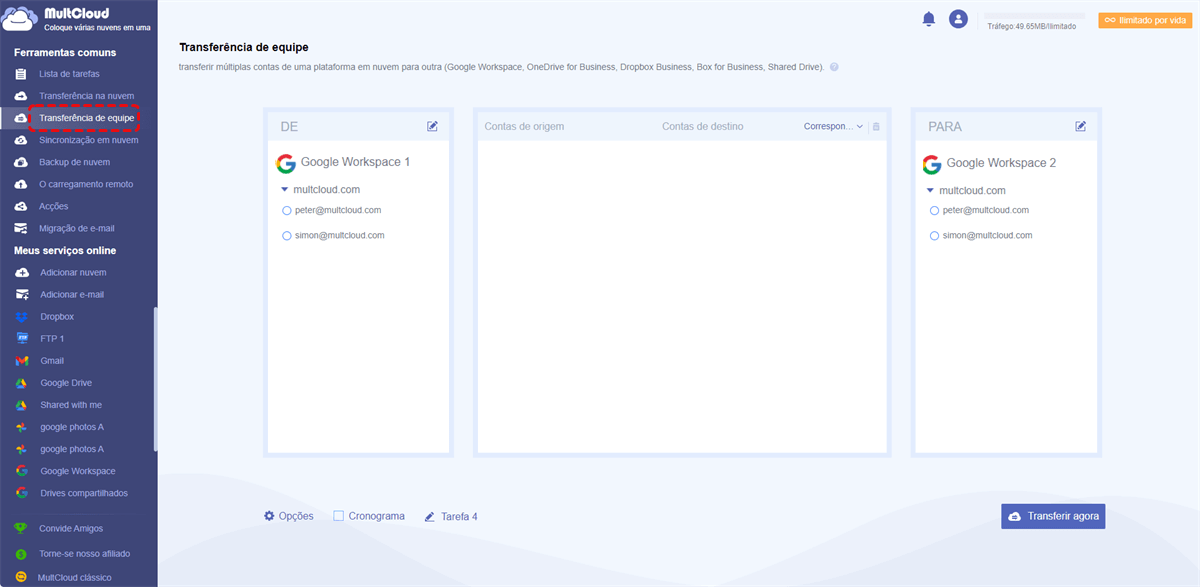Open Transferência na nuvem
The width and height of the screenshot is (1200, 587).
tap(86, 96)
